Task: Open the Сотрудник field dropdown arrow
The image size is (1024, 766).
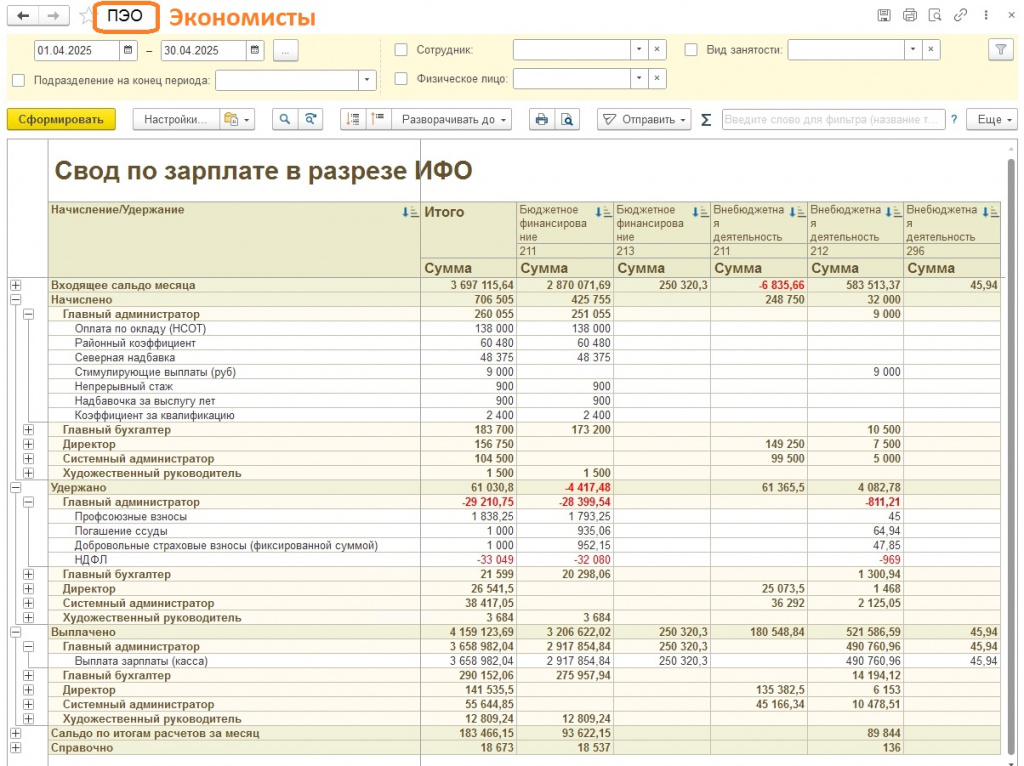Action: (x=639, y=49)
